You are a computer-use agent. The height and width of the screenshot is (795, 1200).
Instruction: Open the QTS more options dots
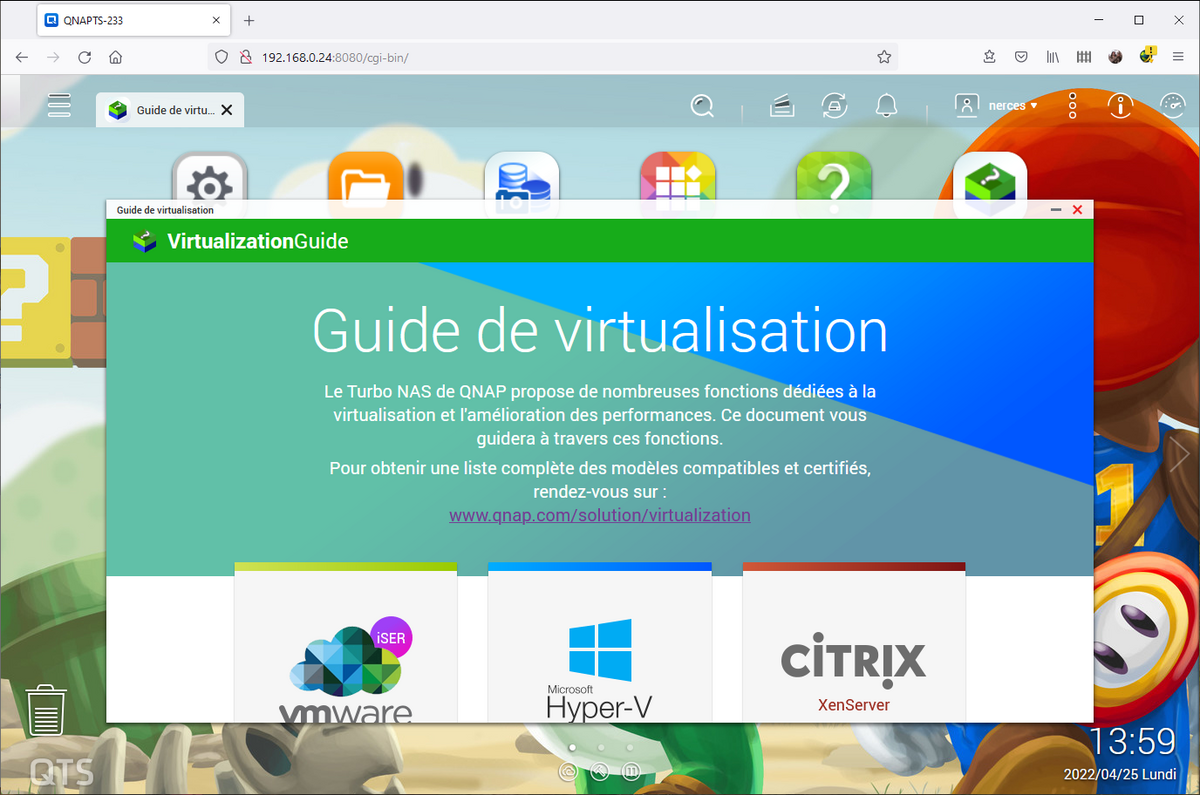point(1072,105)
